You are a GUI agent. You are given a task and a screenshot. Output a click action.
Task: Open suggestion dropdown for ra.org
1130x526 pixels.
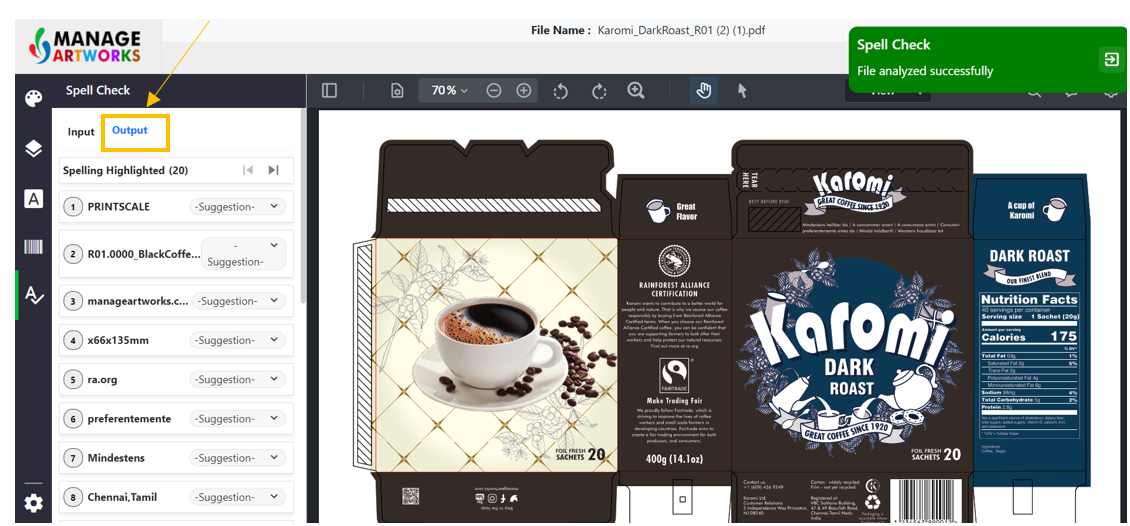pos(238,380)
